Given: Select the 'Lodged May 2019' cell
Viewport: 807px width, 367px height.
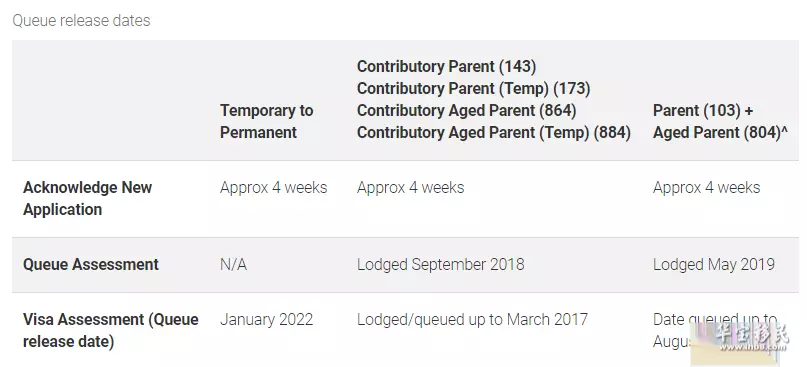Looking at the screenshot, I should (714, 265).
